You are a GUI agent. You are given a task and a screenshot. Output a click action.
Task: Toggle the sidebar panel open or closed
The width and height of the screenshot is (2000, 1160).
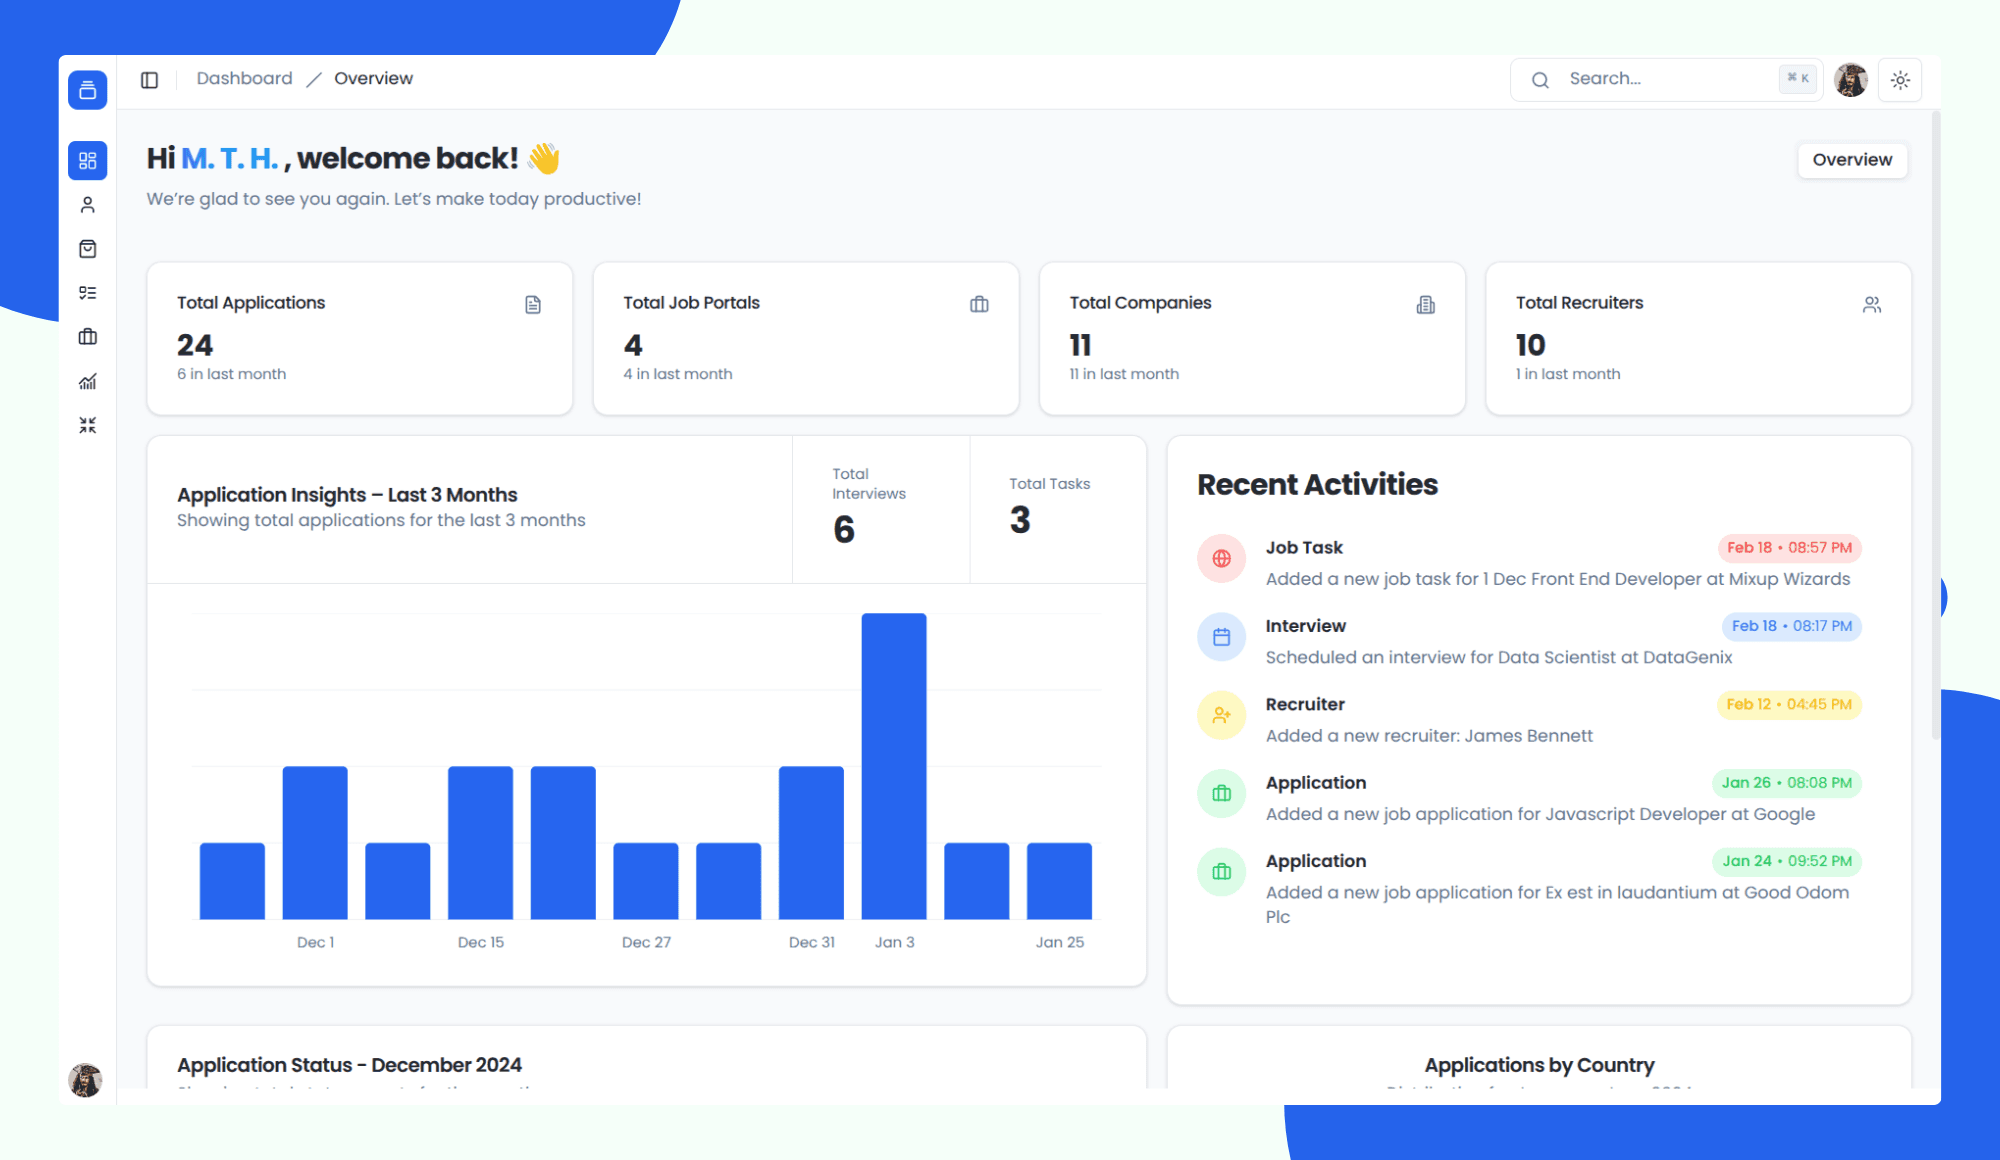(150, 79)
